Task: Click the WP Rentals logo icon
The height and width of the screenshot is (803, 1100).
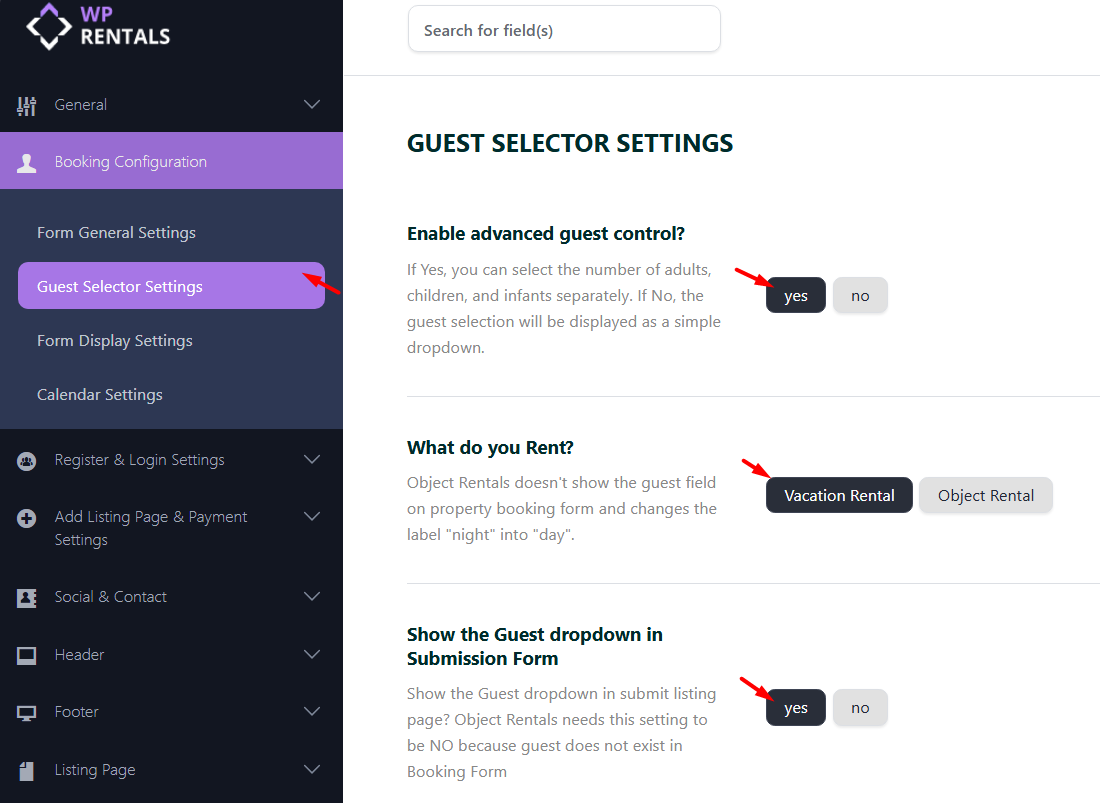Action: pos(49,27)
